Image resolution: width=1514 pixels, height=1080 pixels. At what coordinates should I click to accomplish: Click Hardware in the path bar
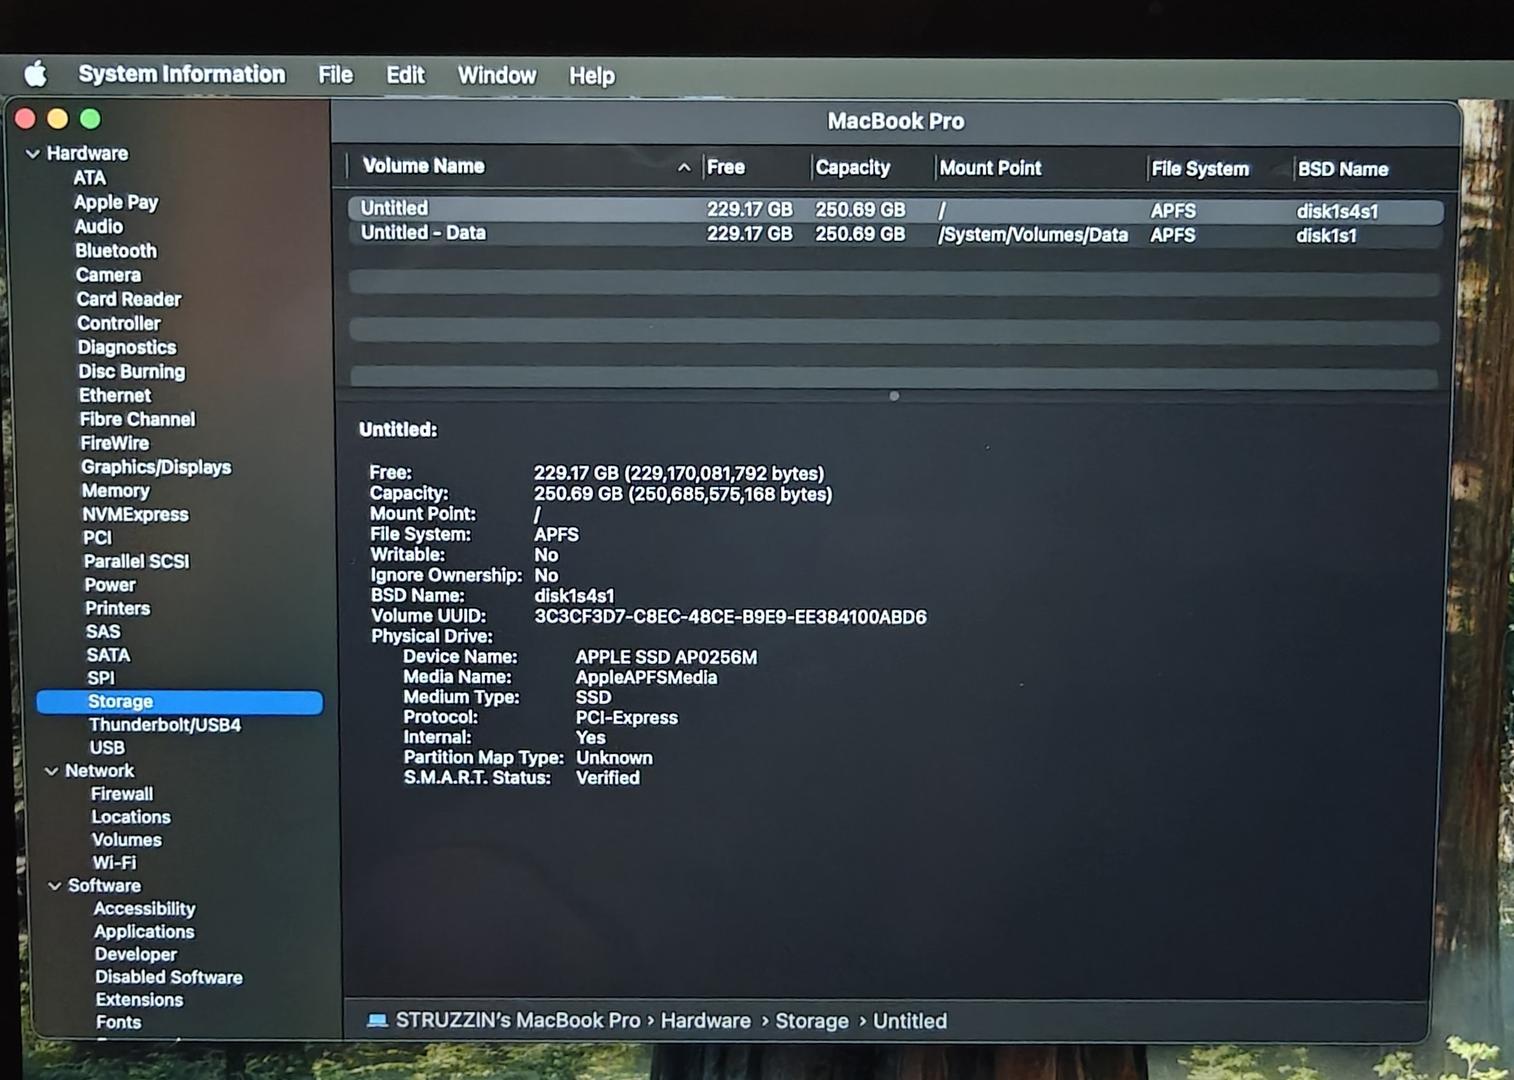705,1021
